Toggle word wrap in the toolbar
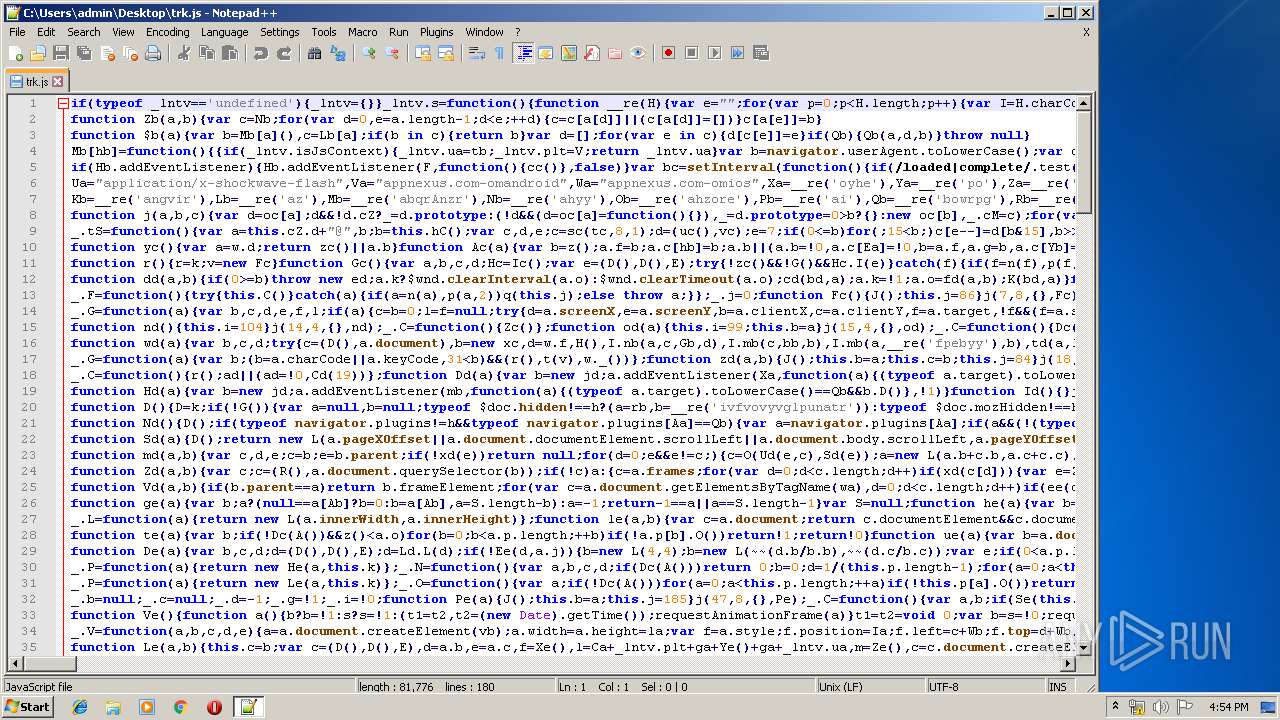The image size is (1280, 720). point(477,53)
